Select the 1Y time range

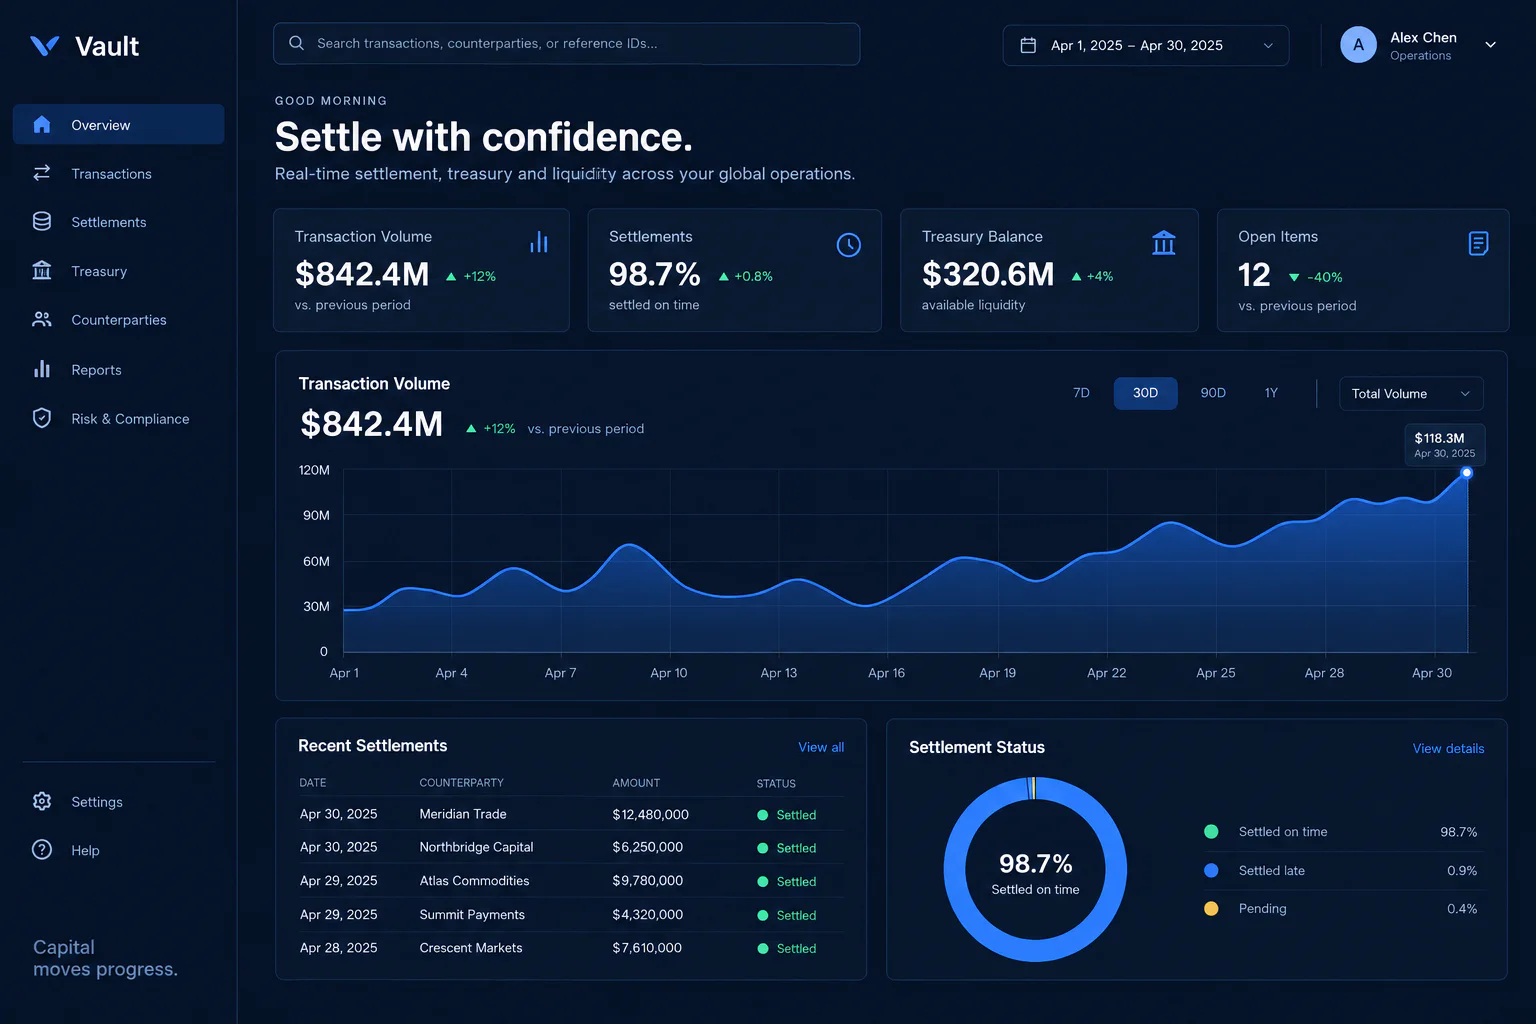point(1271,393)
